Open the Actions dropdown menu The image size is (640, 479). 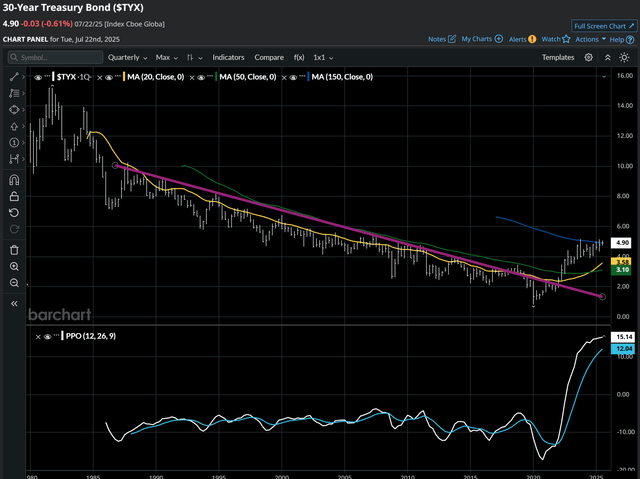click(x=590, y=39)
